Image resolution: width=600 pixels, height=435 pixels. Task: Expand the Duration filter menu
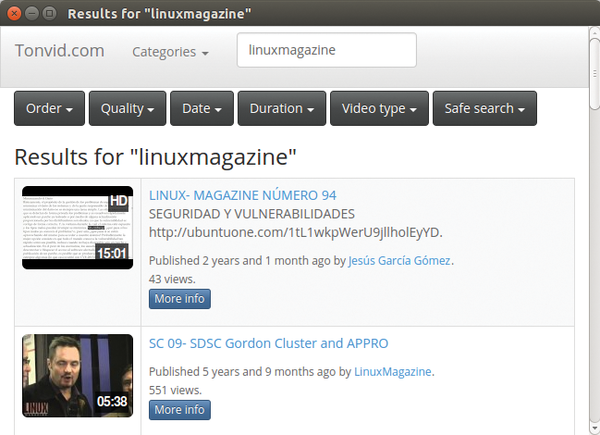point(282,108)
